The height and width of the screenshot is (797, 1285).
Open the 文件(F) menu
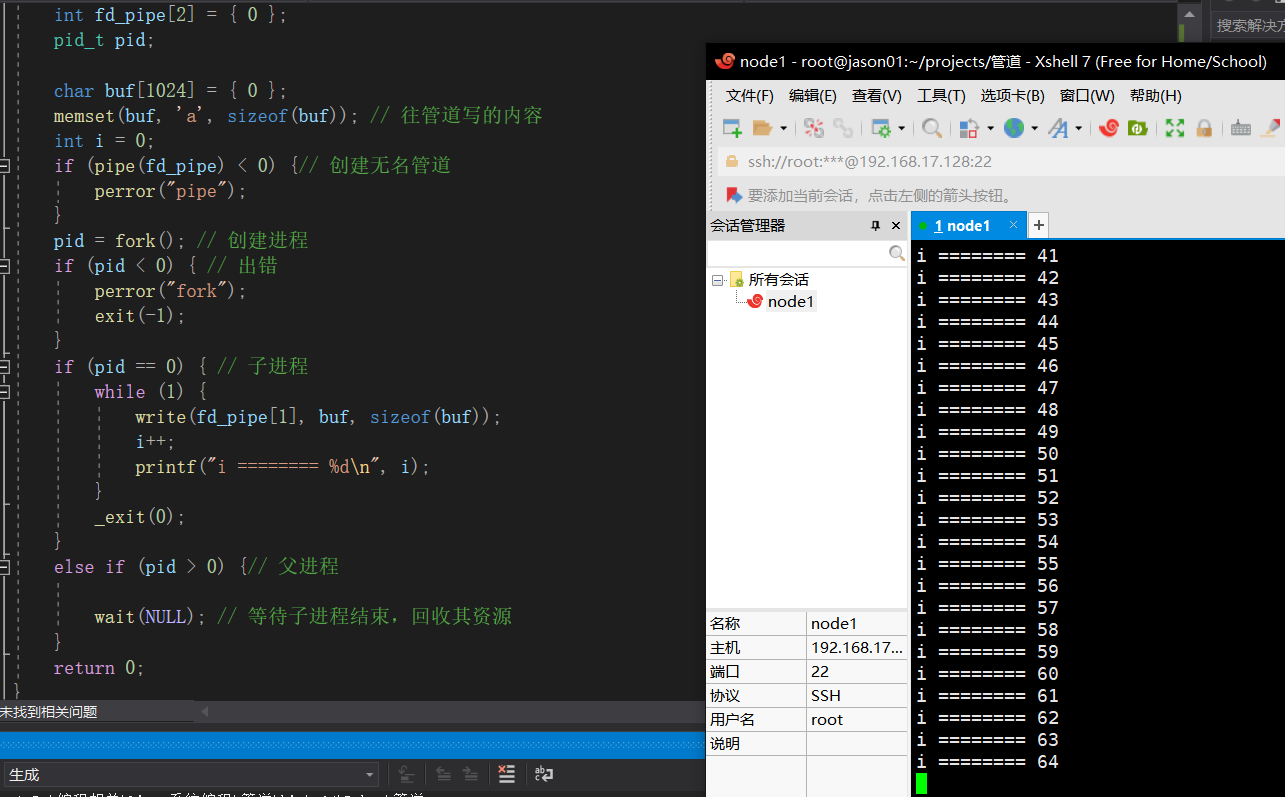click(x=750, y=96)
